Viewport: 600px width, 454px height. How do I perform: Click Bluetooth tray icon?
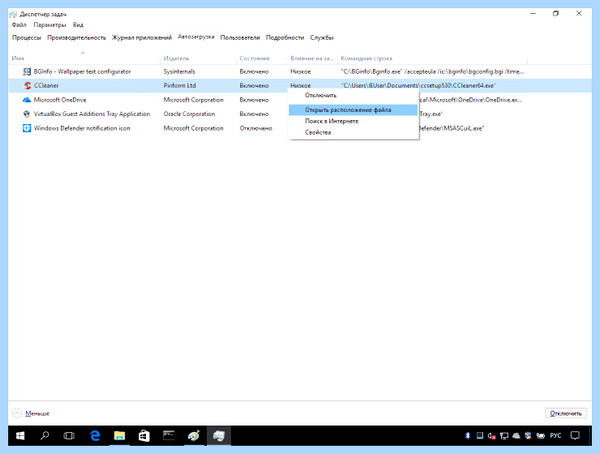[x=467, y=436]
